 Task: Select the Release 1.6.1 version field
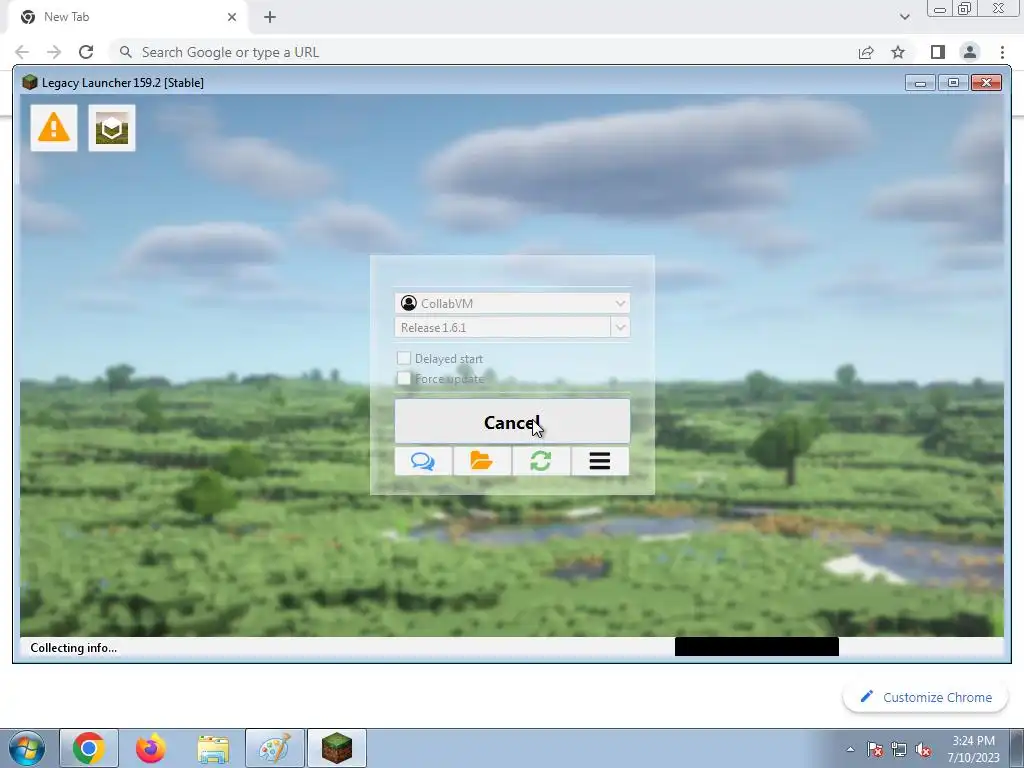(502, 327)
